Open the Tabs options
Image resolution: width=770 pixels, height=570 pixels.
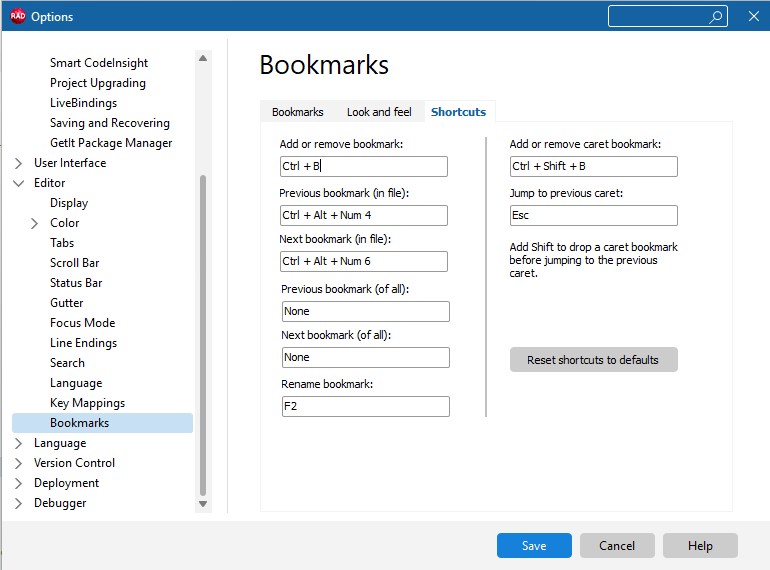[x=62, y=243]
